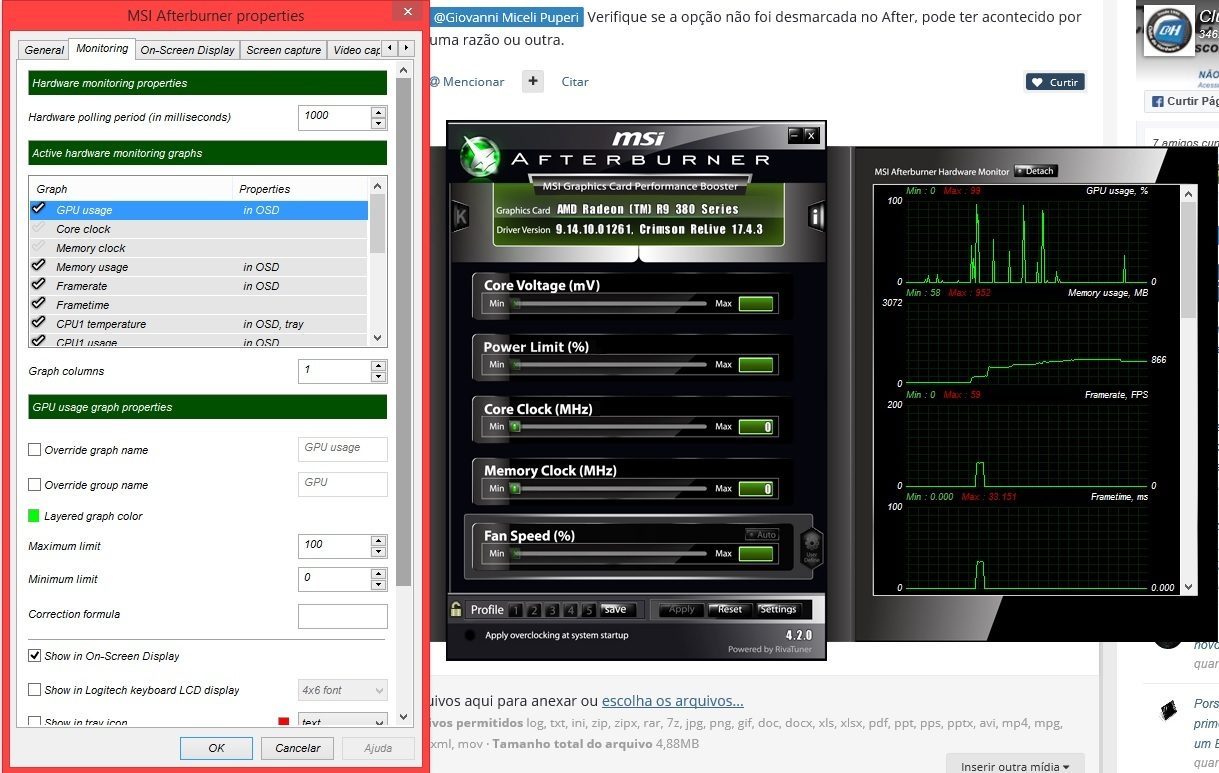Enable Show in Logitech keyboard LCD display
1219x773 pixels.
(x=35, y=690)
